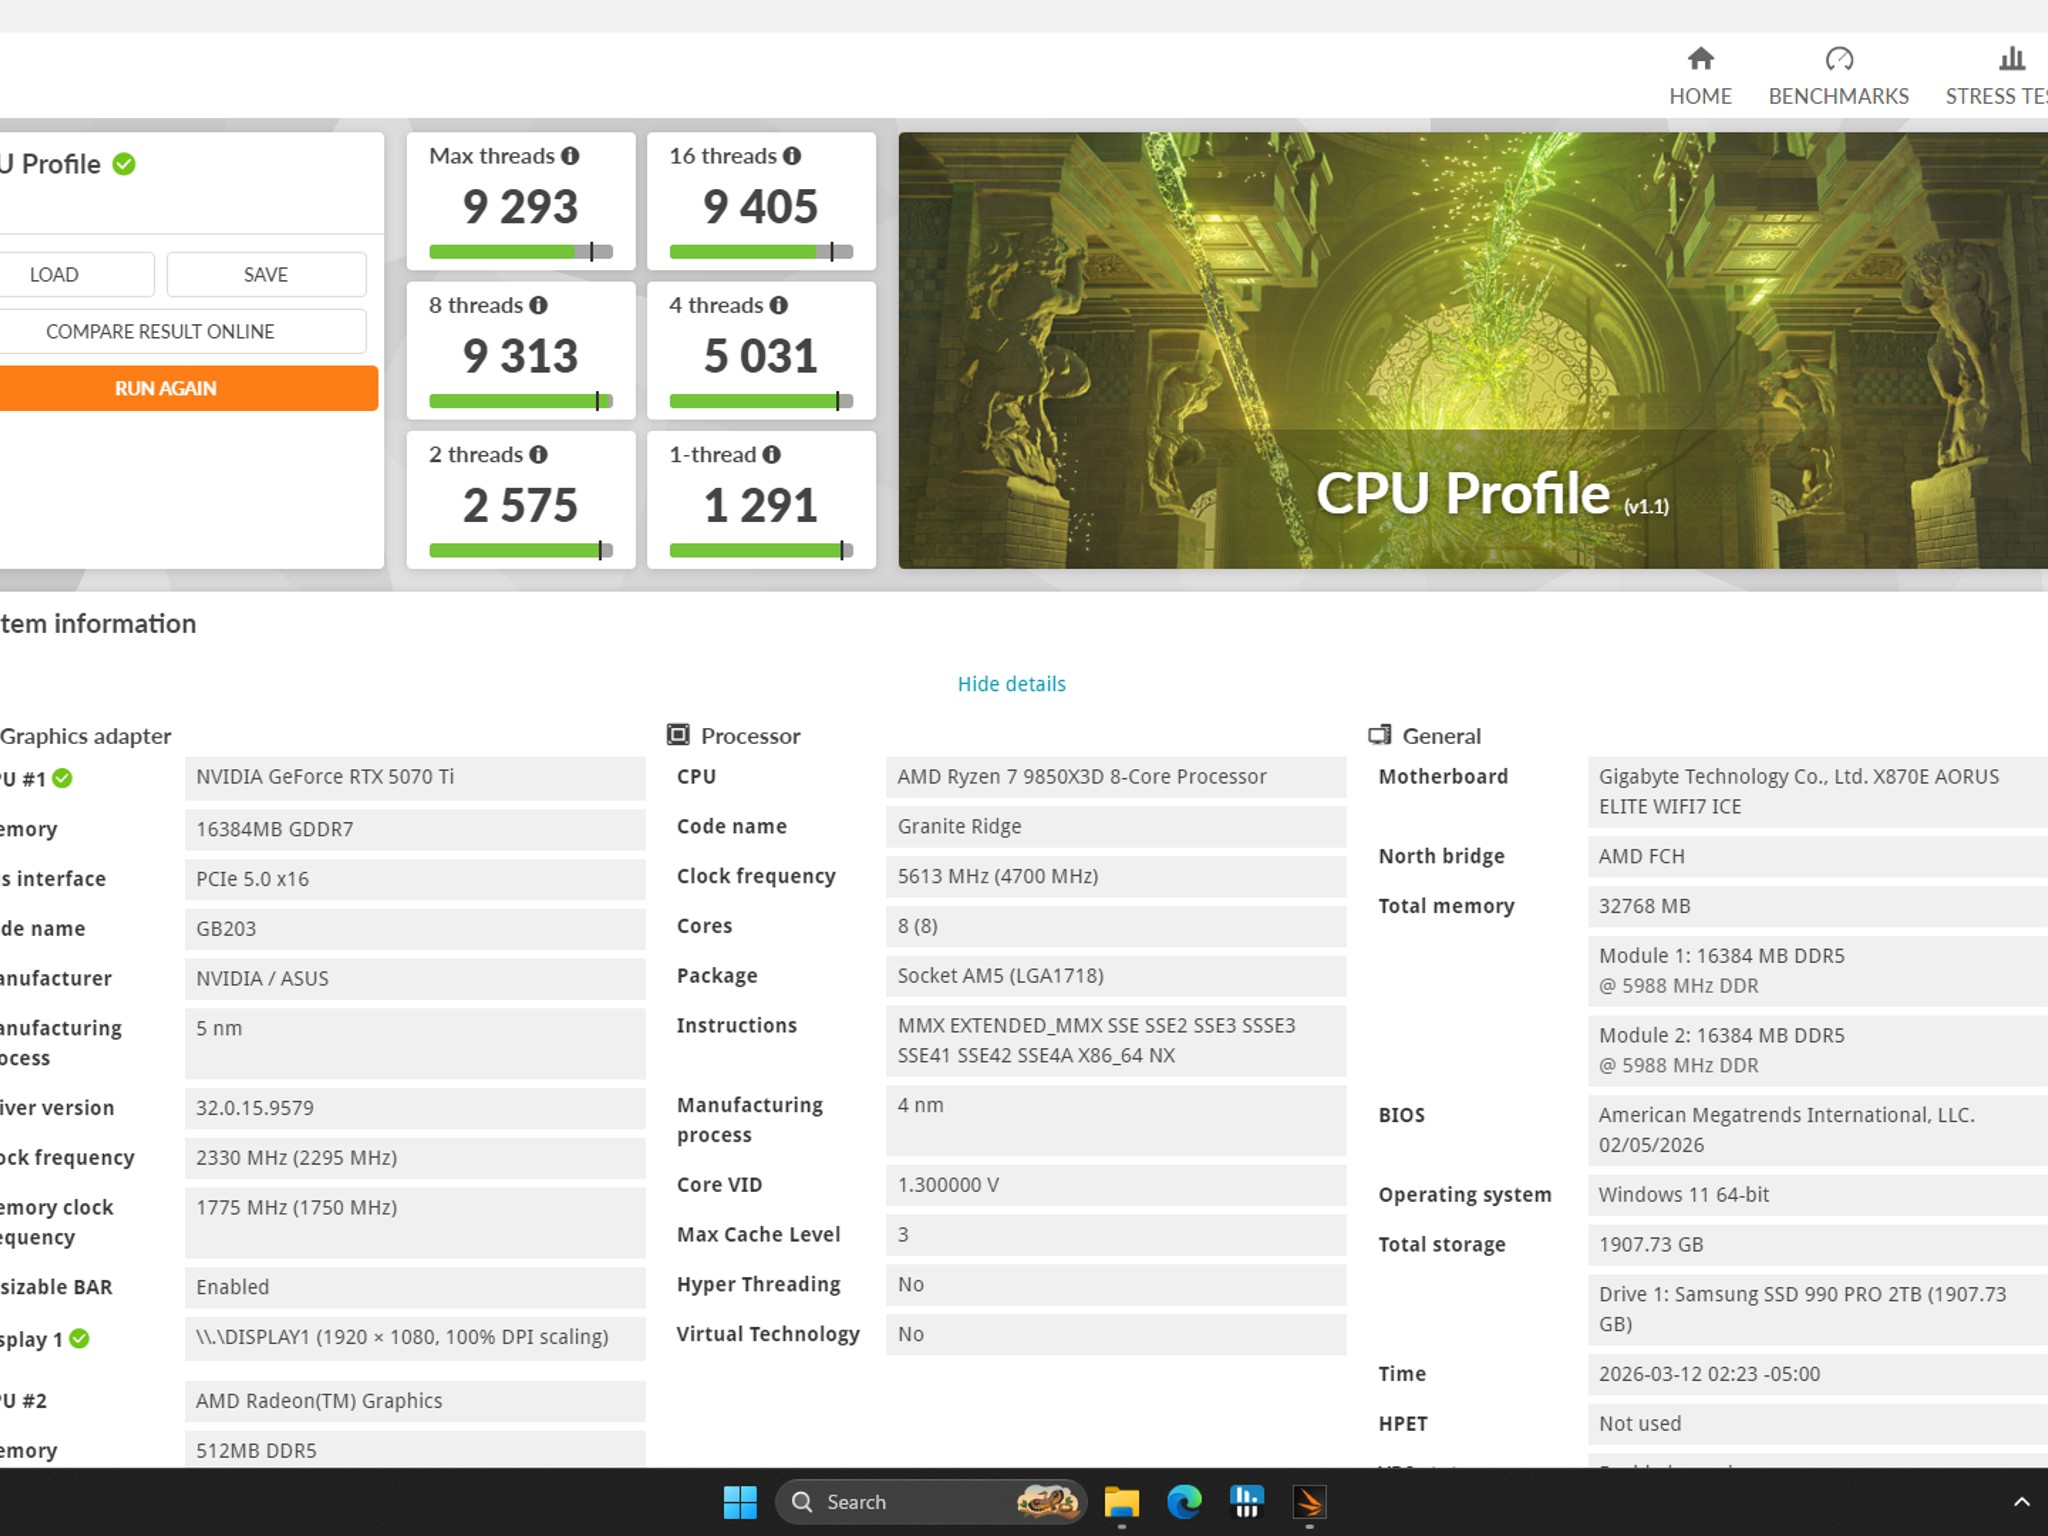Click the 2 threads score 2 575
Screen dimensions: 2048x1536
pyautogui.click(x=521, y=505)
